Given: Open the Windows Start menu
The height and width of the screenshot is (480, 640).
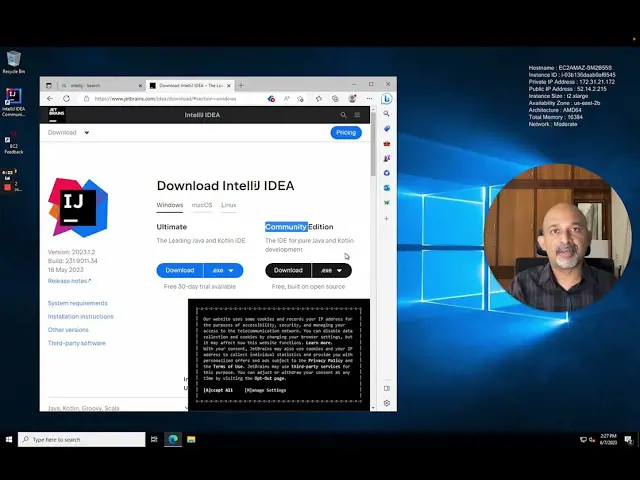Looking at the screenshot, I should [9, 439].
